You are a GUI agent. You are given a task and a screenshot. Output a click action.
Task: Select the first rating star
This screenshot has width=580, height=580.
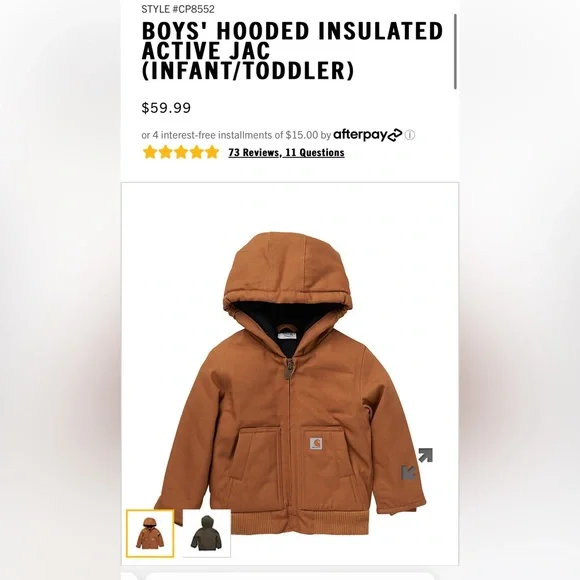pos(150,152)
